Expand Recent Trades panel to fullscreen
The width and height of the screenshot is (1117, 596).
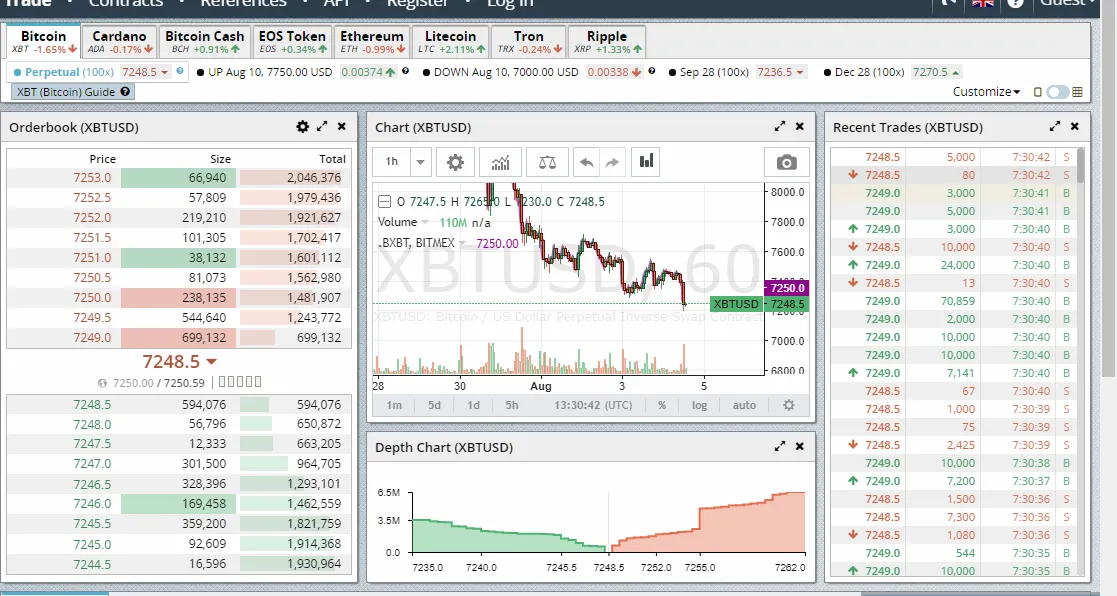[x=1054, y=126]
